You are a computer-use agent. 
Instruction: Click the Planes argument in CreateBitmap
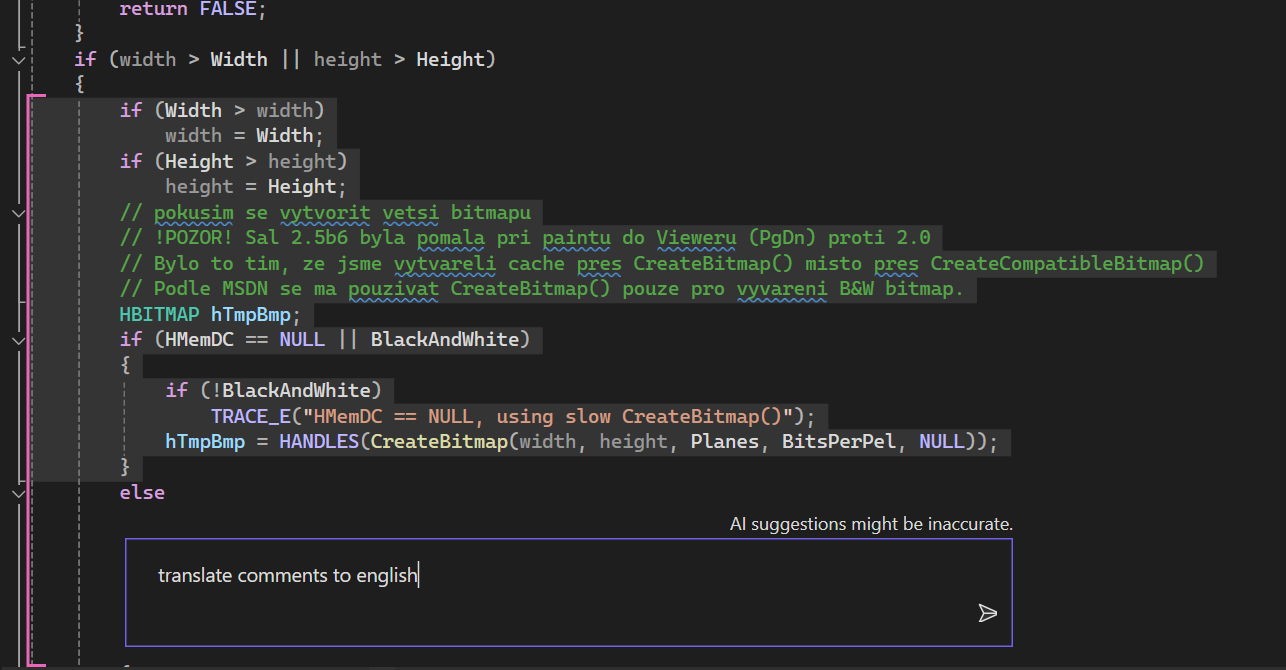coord(724,442)
